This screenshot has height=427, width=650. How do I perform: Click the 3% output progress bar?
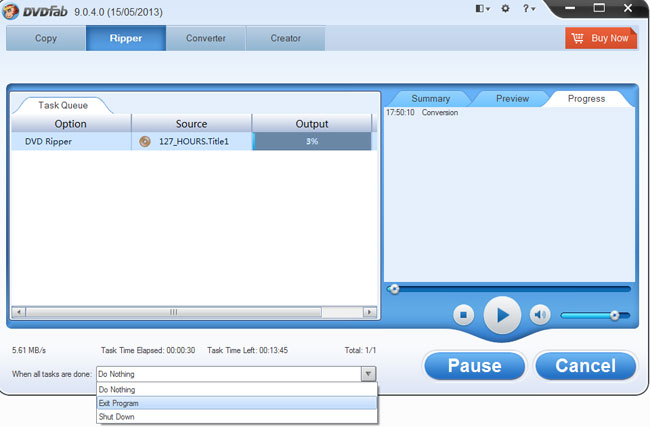[x=312, y=141]
